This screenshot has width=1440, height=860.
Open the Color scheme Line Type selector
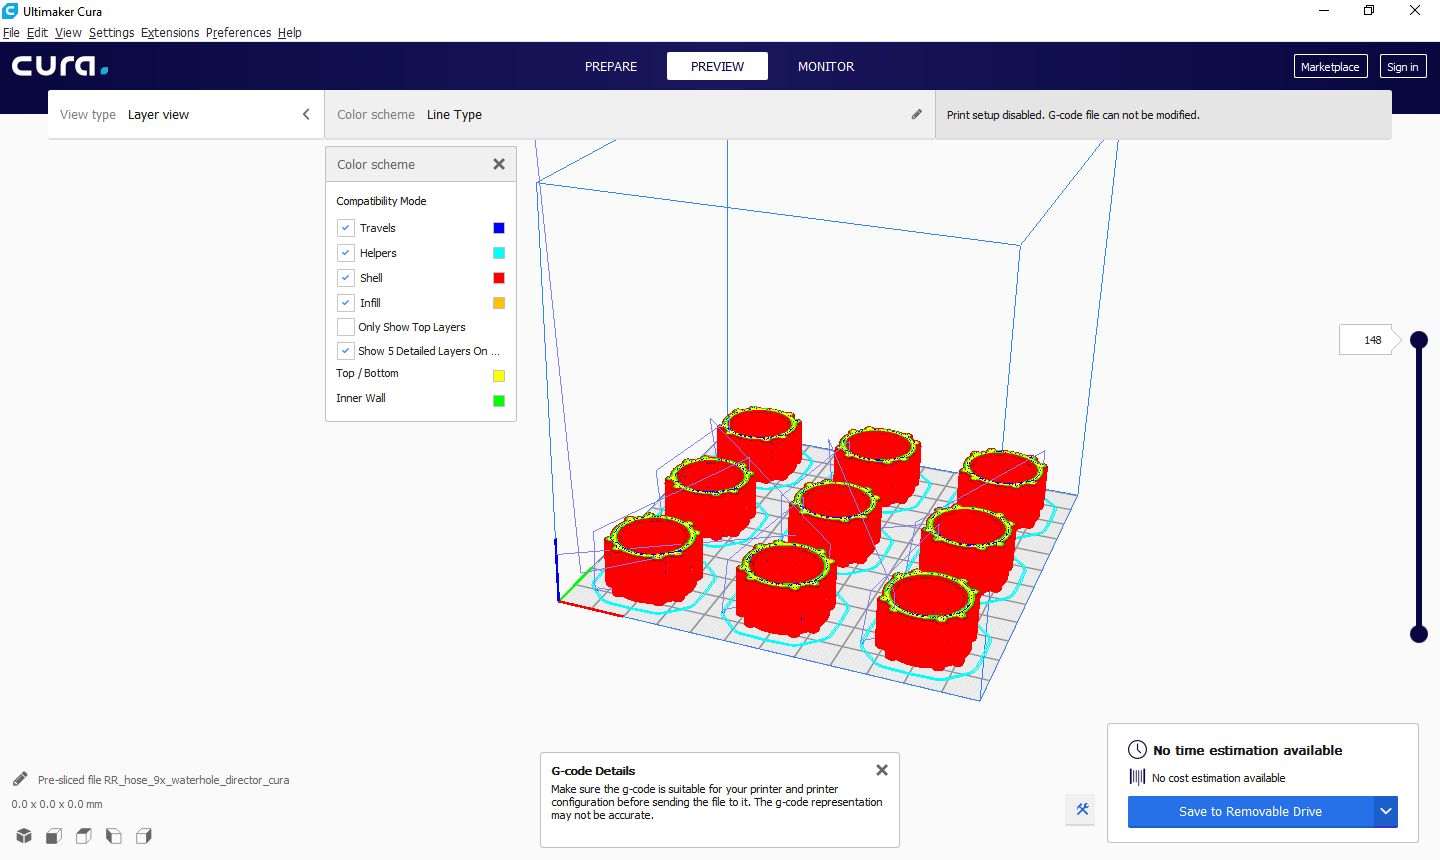pyautogui.click(x=455, y=114)
